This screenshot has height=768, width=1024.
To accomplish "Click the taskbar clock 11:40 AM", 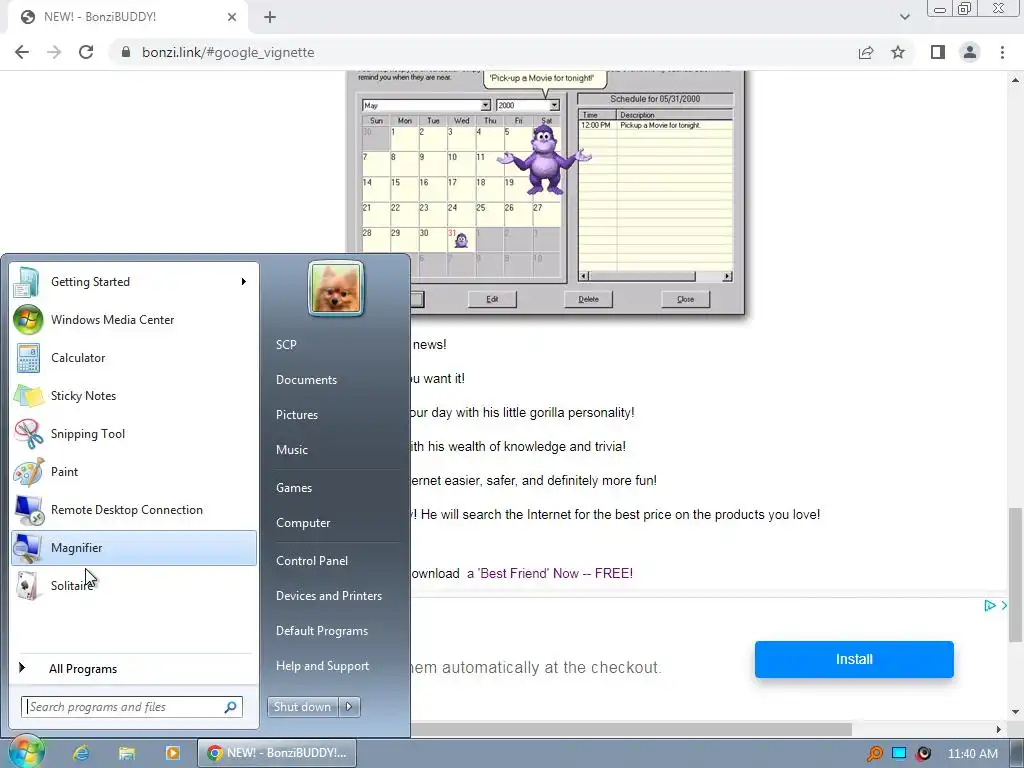I will pos(972,754).
